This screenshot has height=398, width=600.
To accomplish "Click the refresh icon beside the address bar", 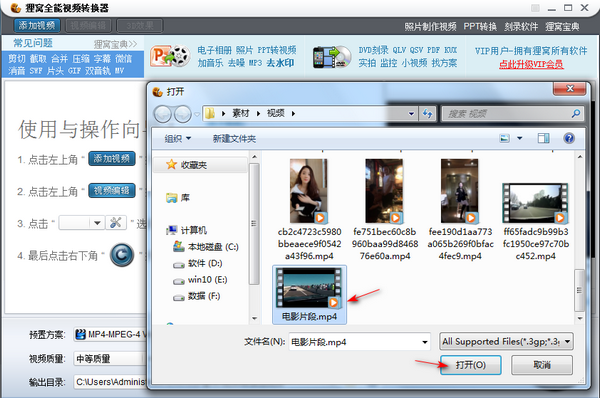I will tap(427, 114).
